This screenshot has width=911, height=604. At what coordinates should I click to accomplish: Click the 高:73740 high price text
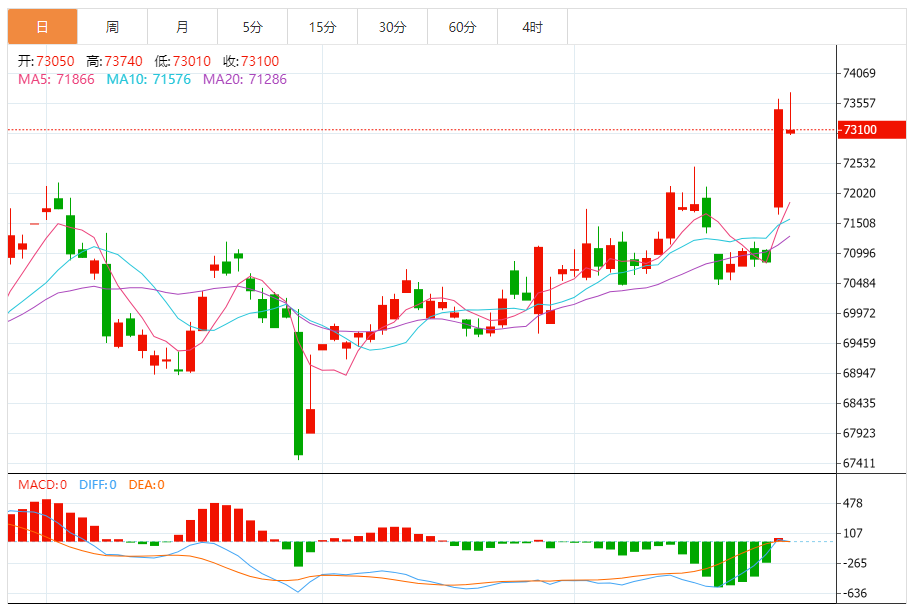click(x=114, y=61)
